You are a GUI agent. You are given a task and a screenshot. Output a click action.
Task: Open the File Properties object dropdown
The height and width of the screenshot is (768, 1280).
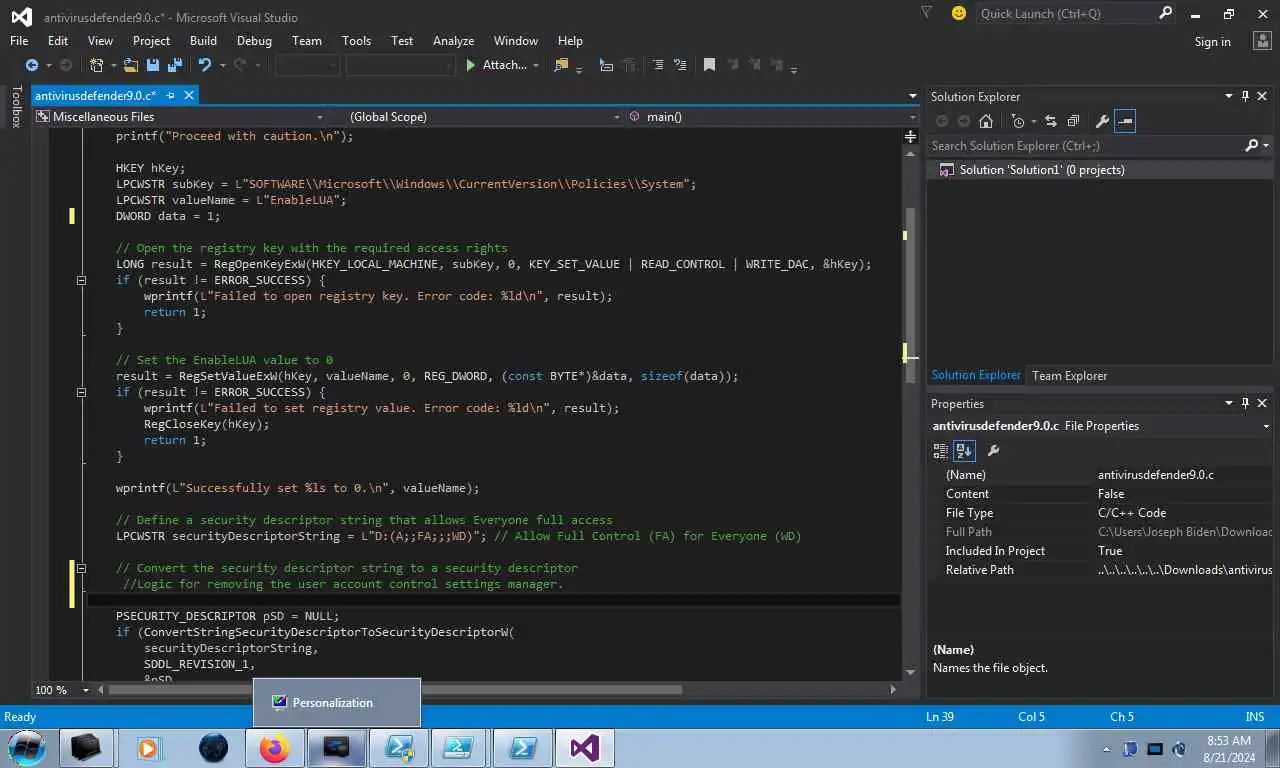(1266, 426)
